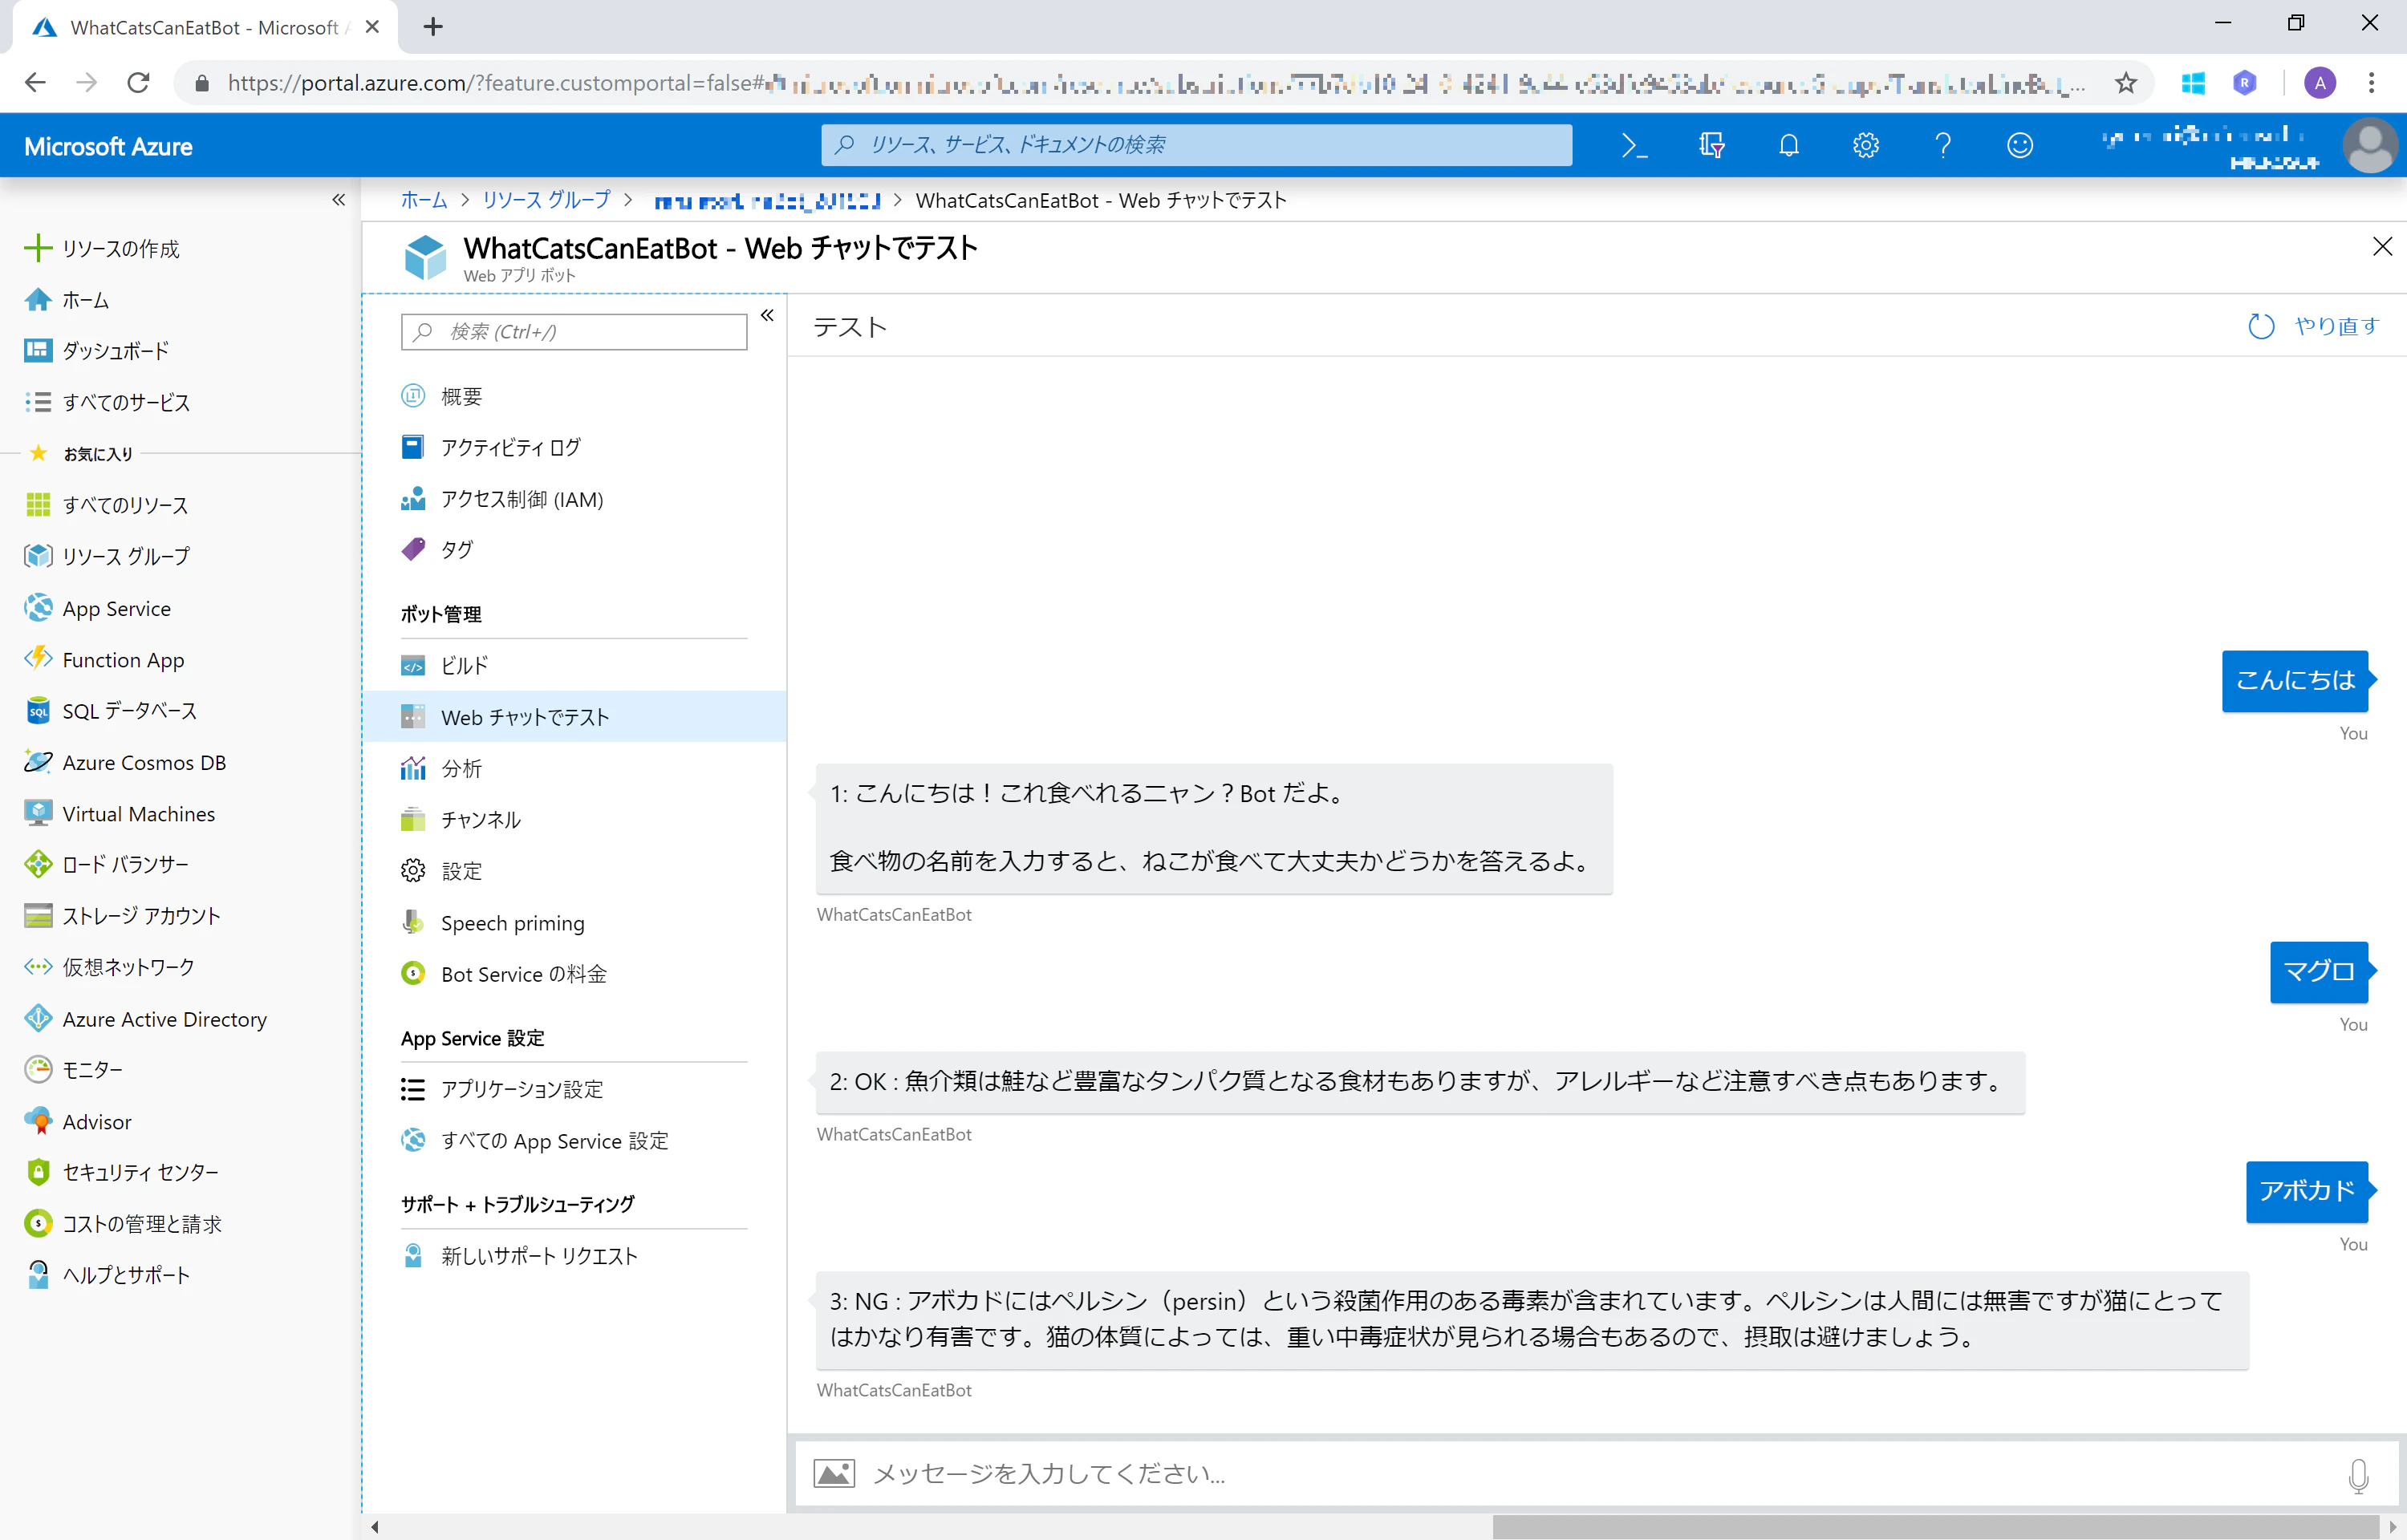Image resolution: width=2407 pixels, height=1540 pixels.
Task: Open アクセス制御 (IAM) menu item
Action: point(574,499)
